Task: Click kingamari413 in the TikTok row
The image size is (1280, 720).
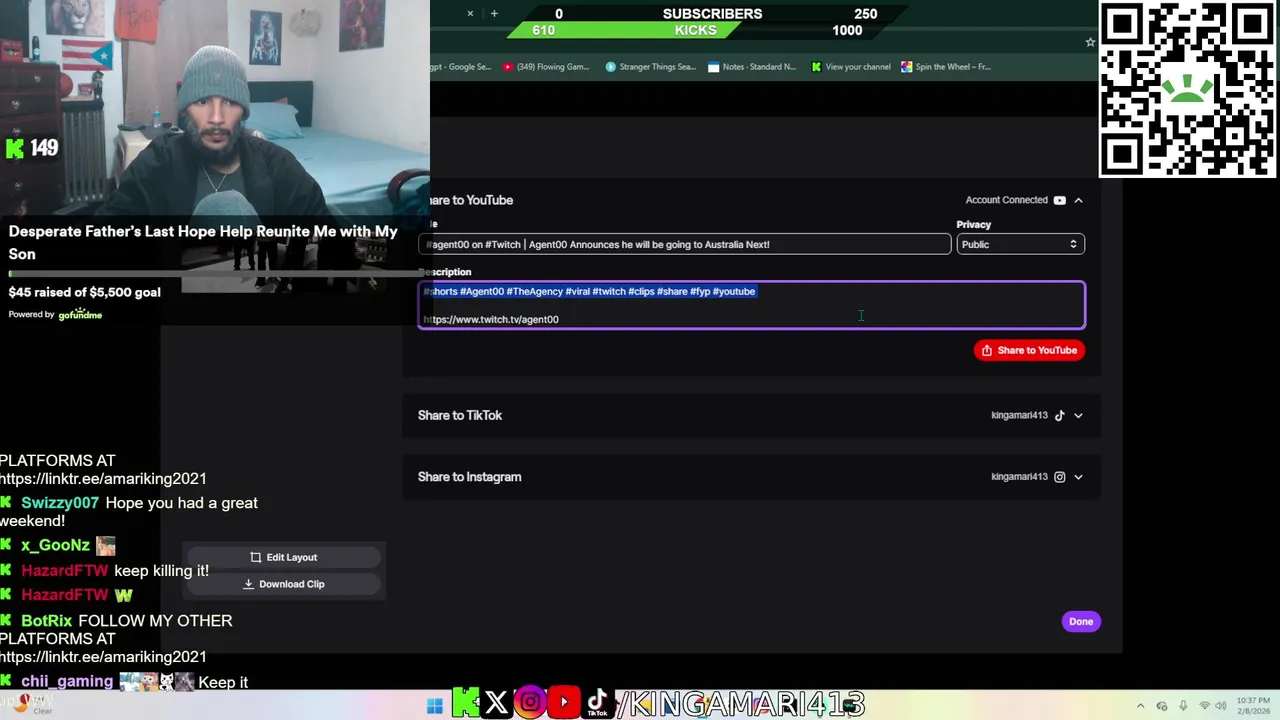Action: click(1019, 415)
